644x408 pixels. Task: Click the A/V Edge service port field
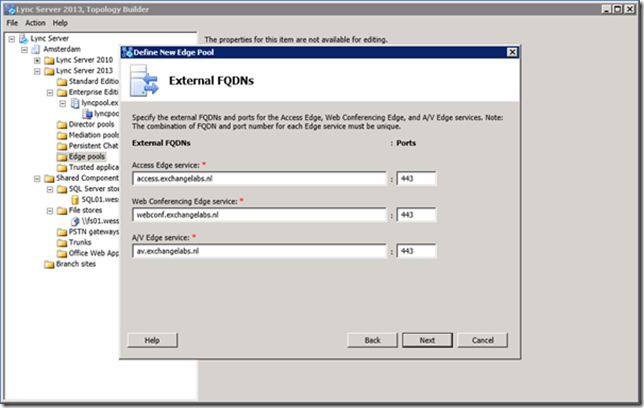pyautogui.click(x=416, y=250)
